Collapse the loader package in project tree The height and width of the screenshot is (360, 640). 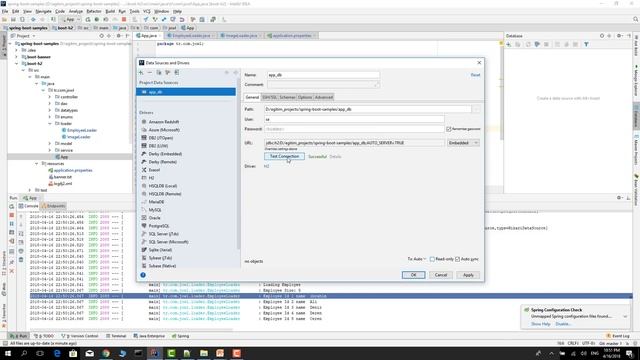point(50,124)
